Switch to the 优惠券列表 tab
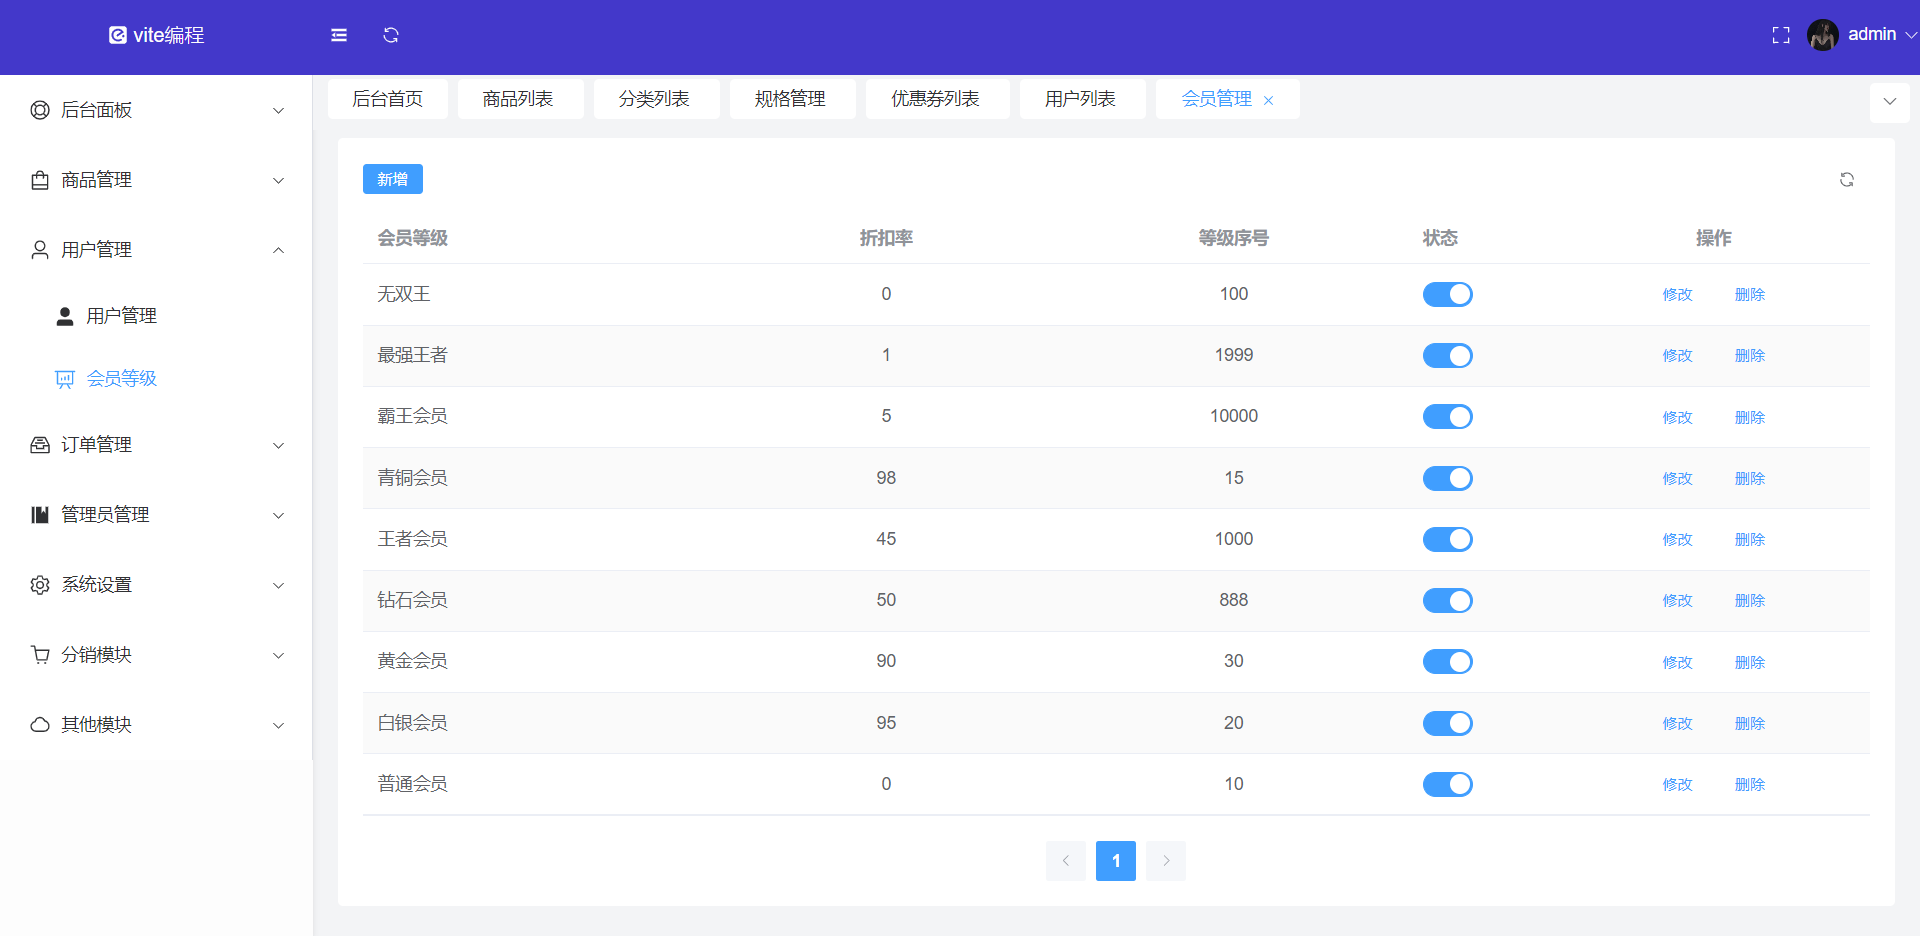The width and height of the screenshot is (1920, 936). (x=936, y=99)
